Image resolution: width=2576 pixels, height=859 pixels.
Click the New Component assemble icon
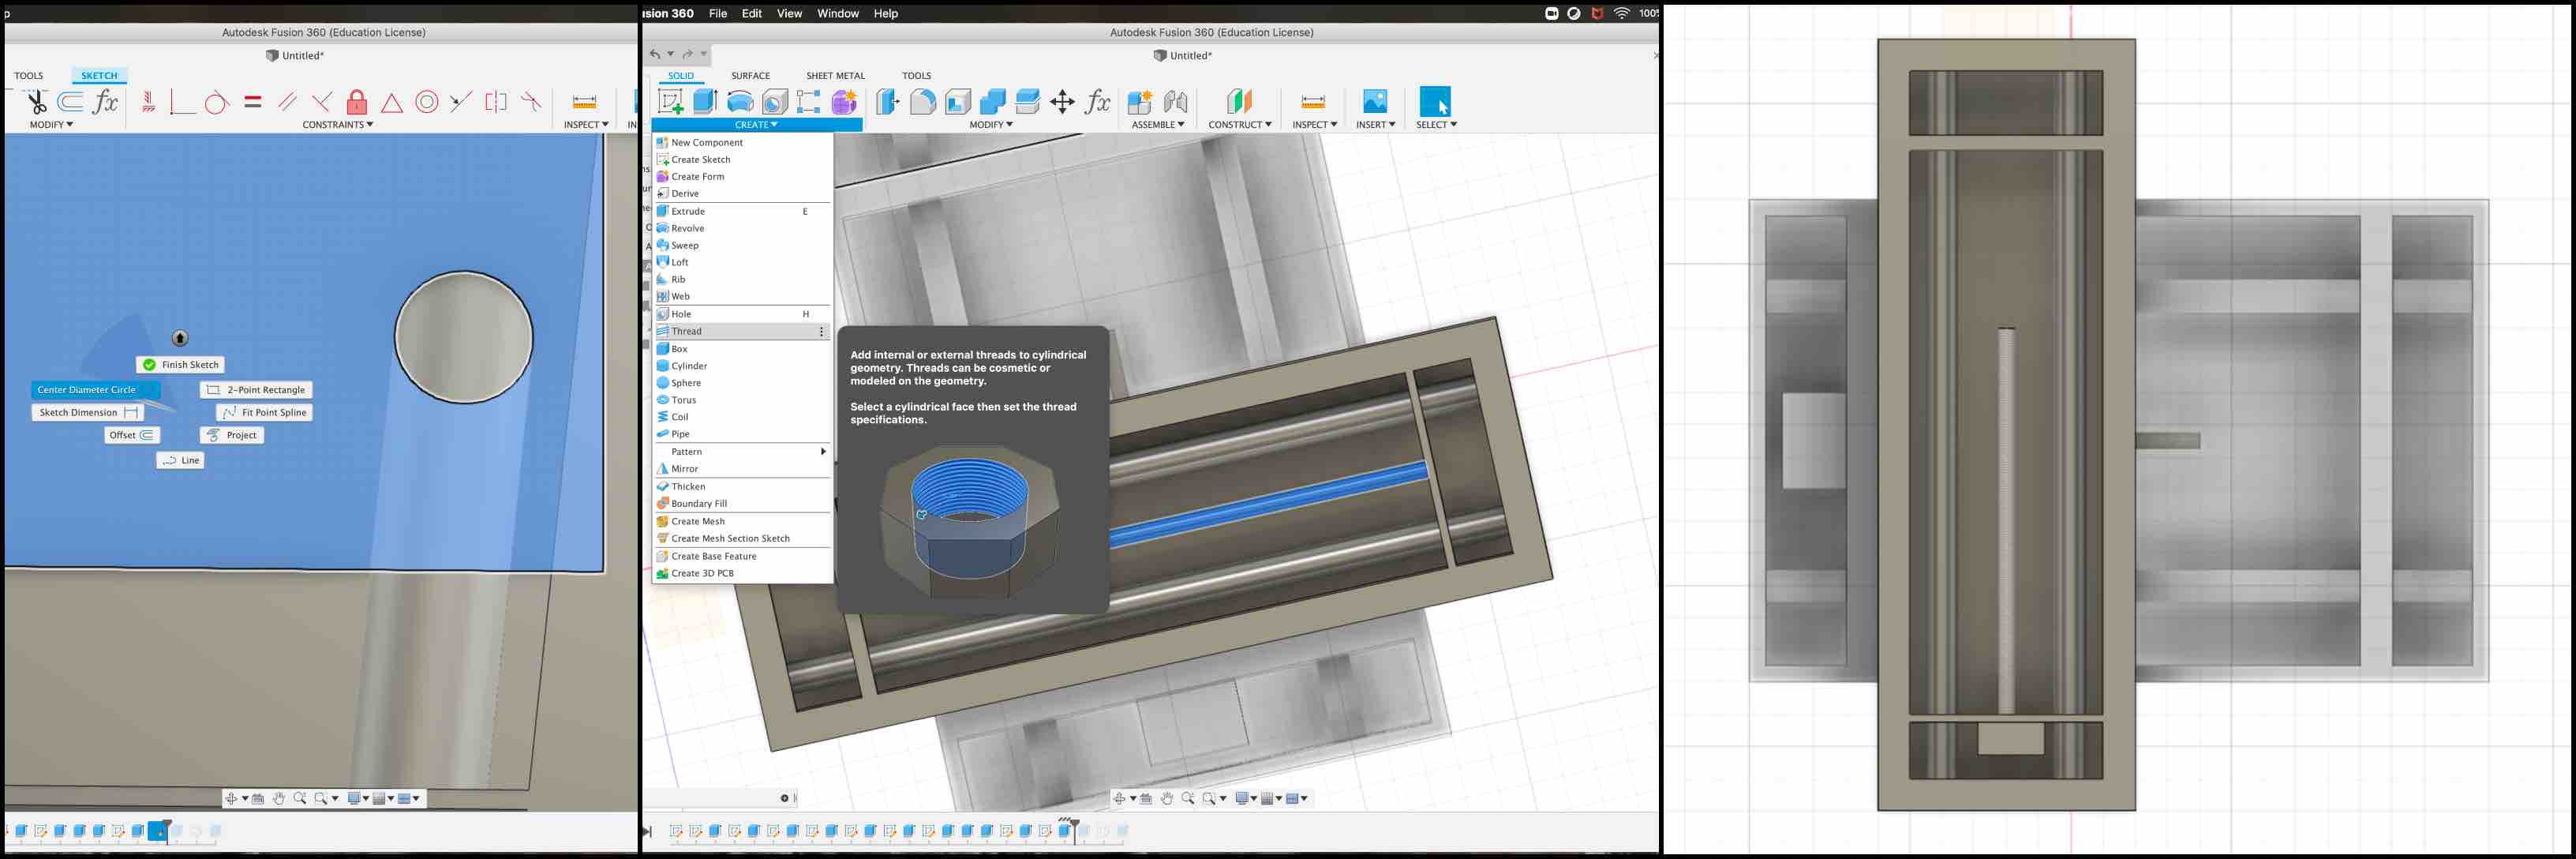click(x=1140, y=101)
